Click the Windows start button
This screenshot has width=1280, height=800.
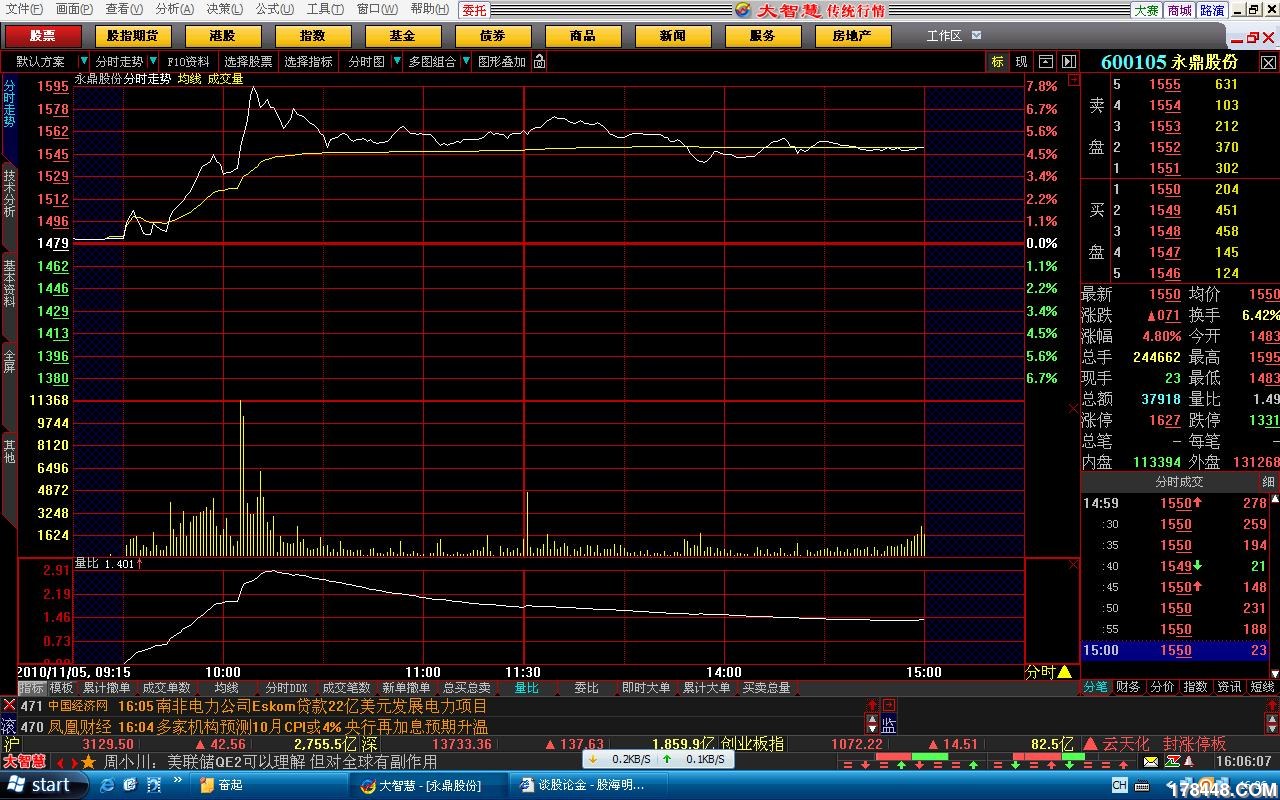pyautogui.click(x=40, y=785)
